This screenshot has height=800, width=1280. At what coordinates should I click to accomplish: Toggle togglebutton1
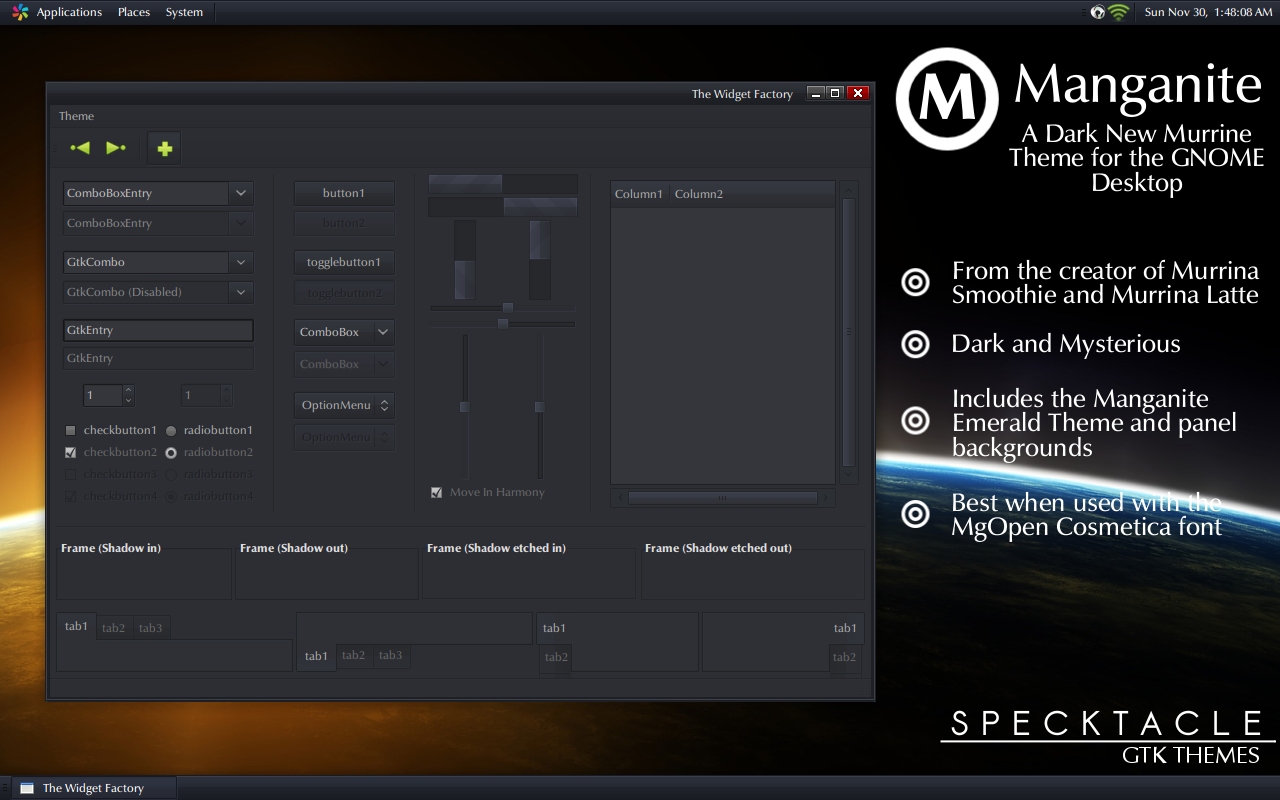[x=344, y=262]
